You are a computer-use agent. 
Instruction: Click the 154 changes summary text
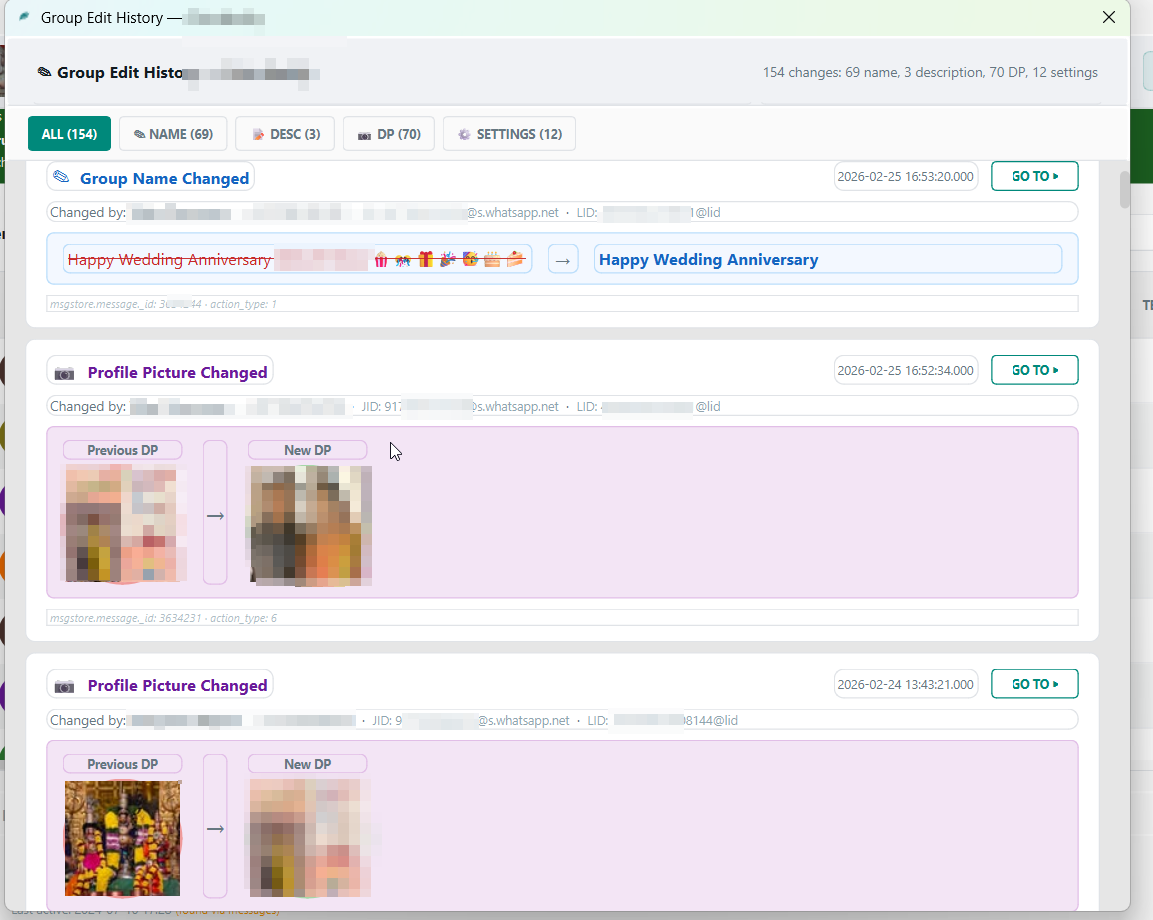click(929, 72)
